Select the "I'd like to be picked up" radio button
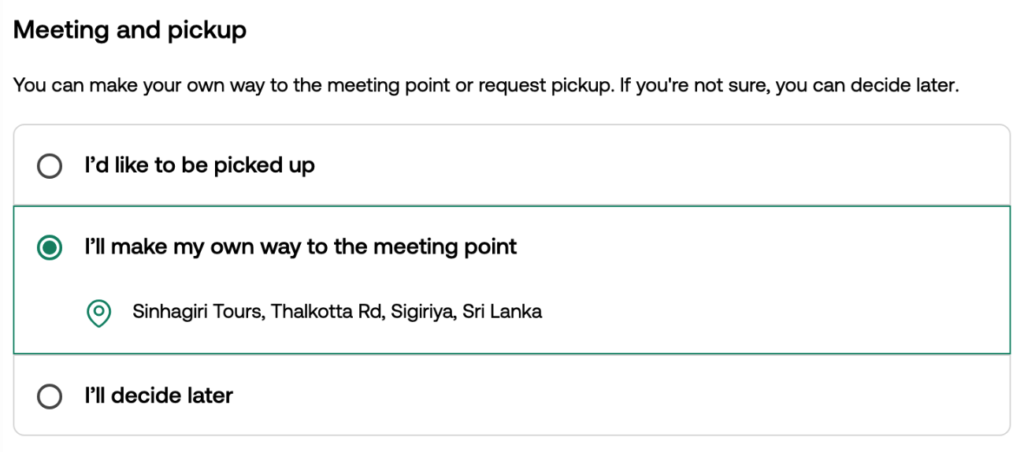Viewport: 1024px width, 452px height. 49,166
